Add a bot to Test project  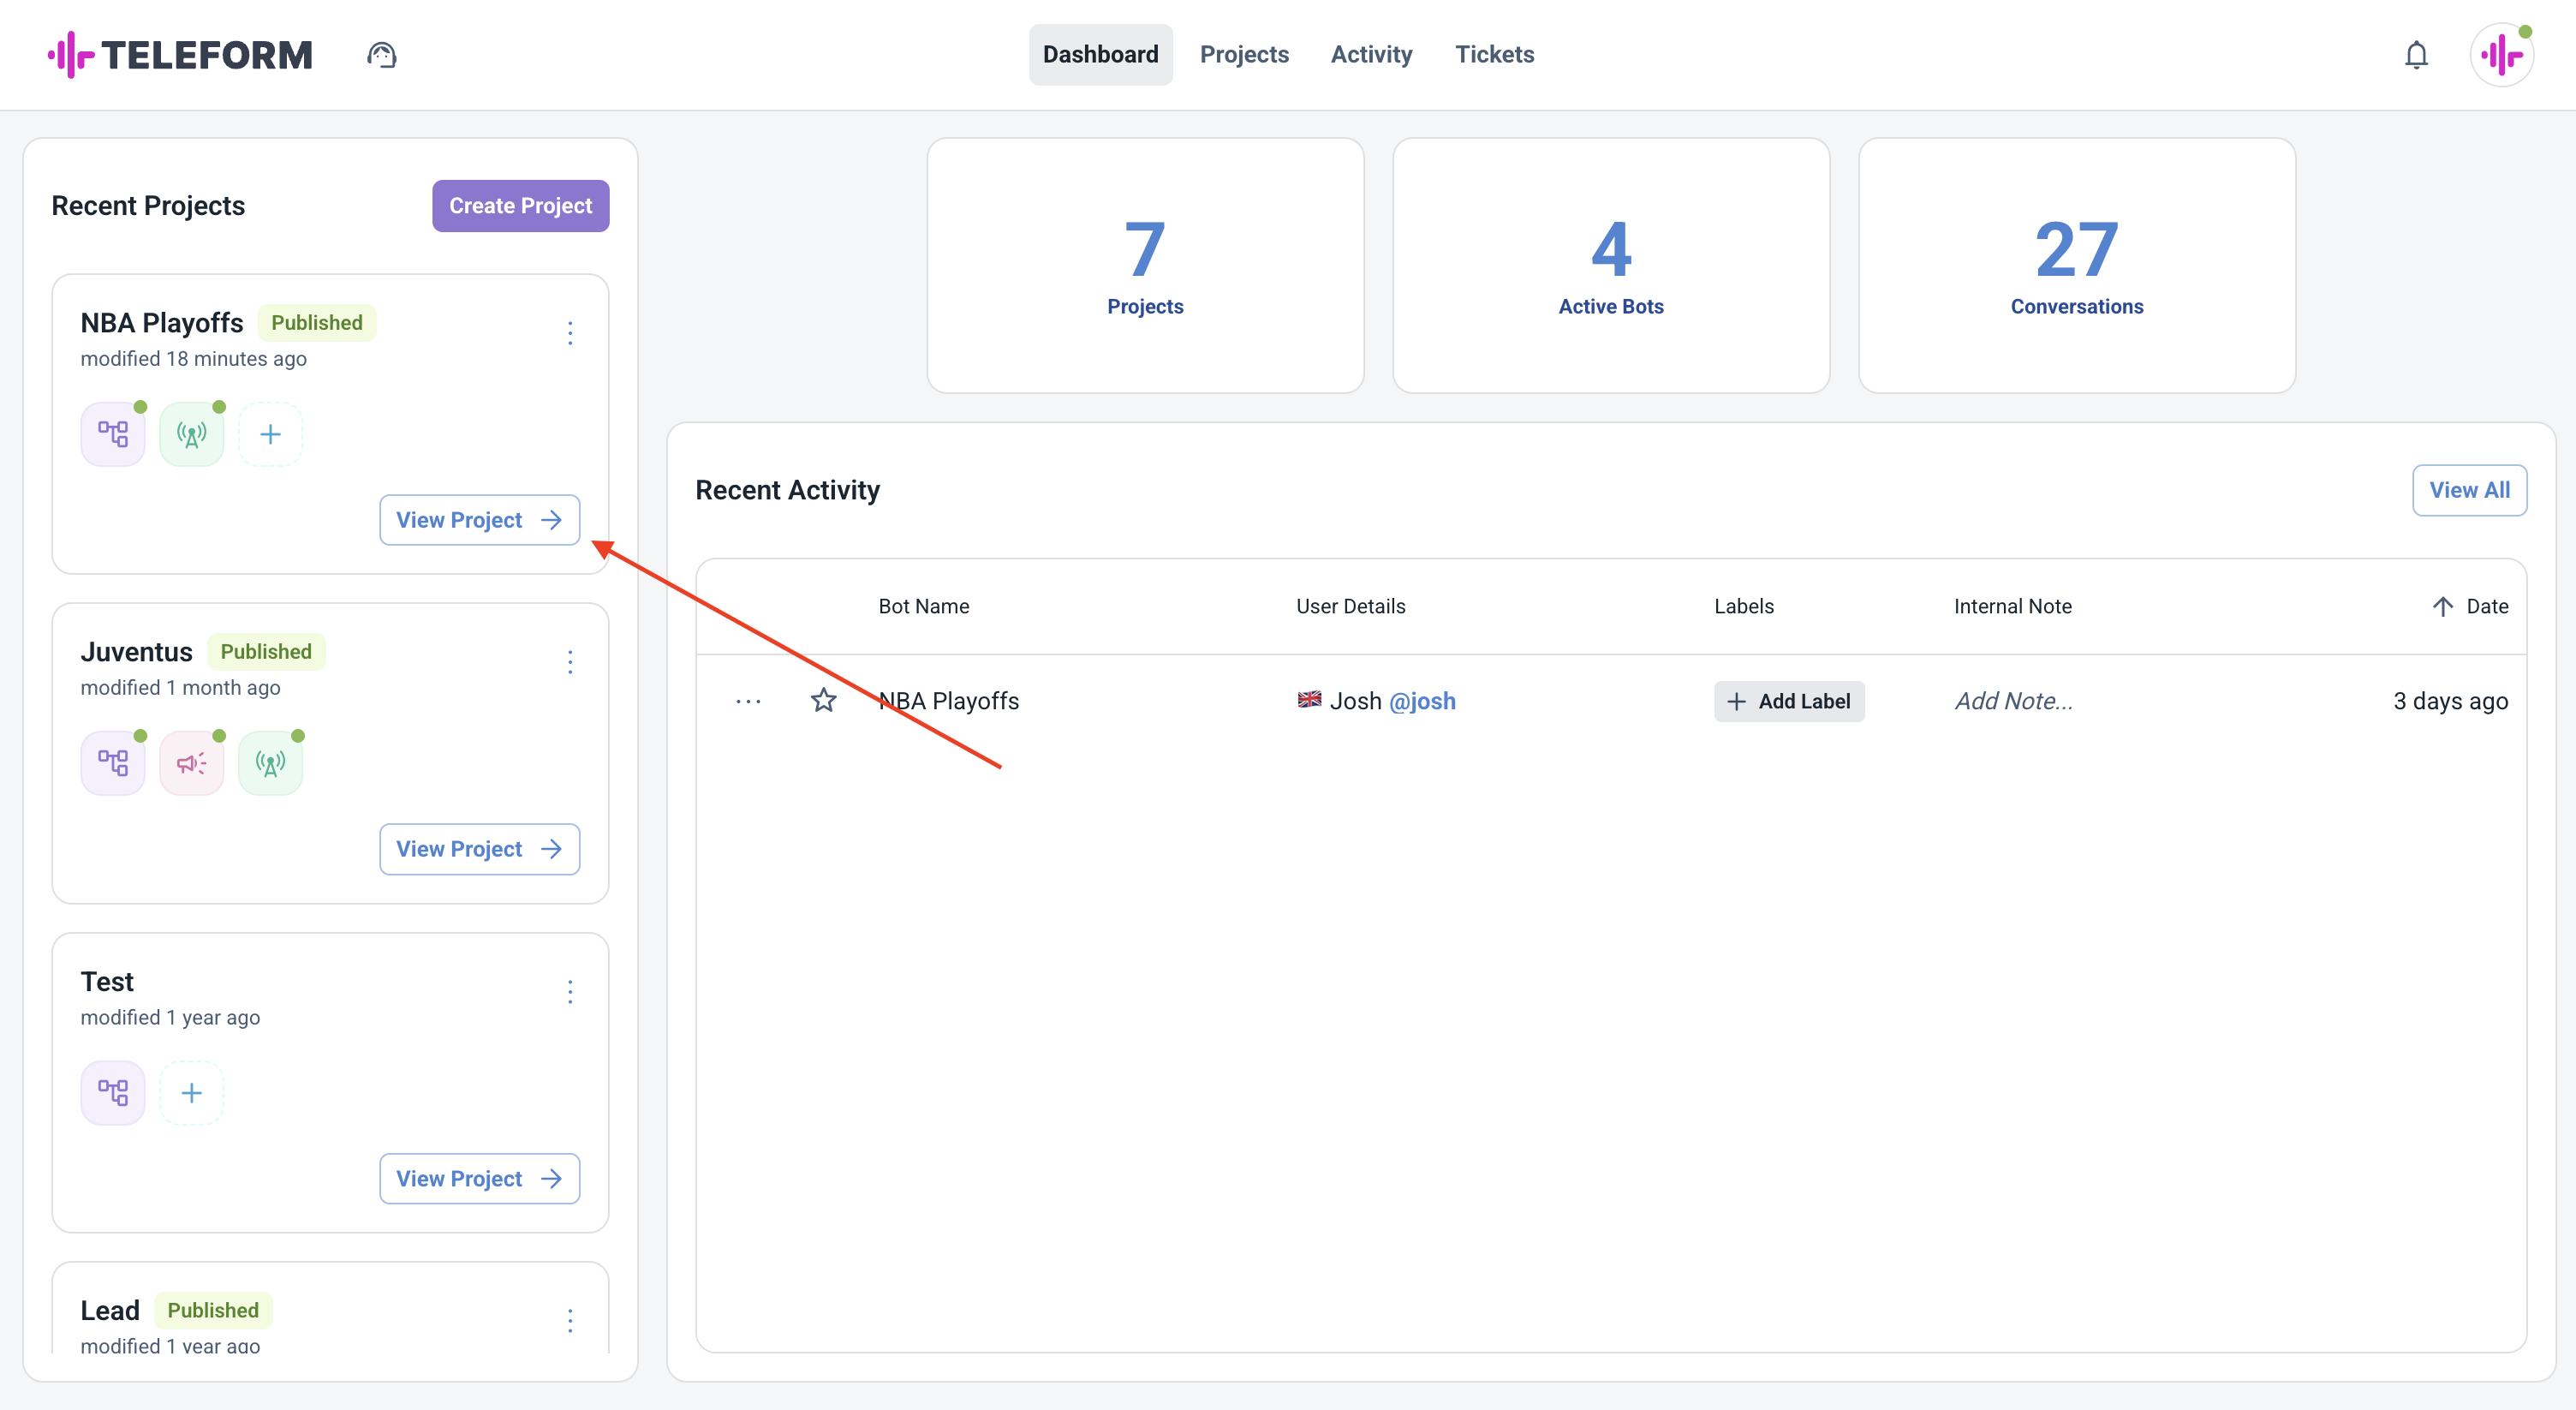pos(192,1093)
